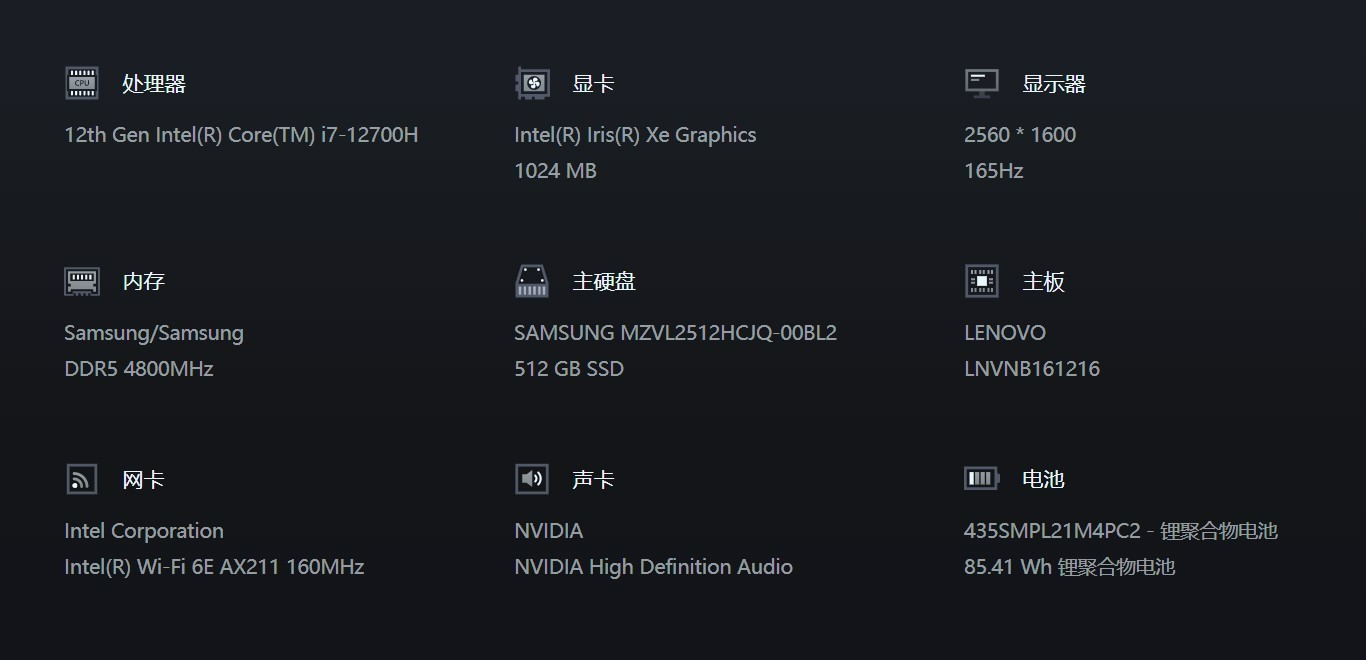Viewport: 1366px width, 660px height.
Task: Click the motherboard chip icon
Action: [x=982, y=281]
